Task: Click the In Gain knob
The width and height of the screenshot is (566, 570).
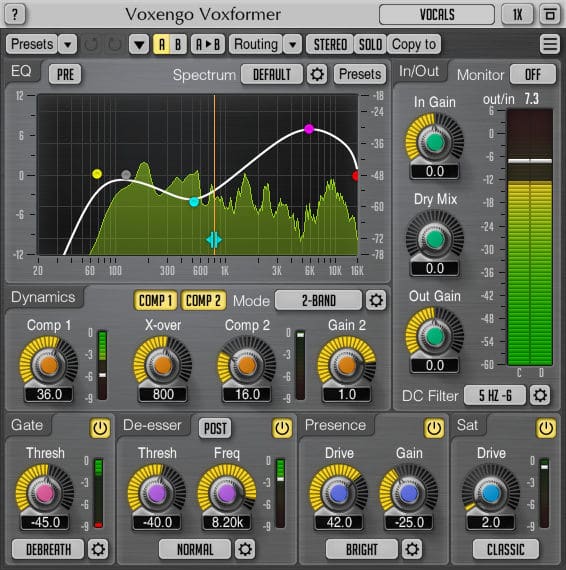Action: point(434,142)
